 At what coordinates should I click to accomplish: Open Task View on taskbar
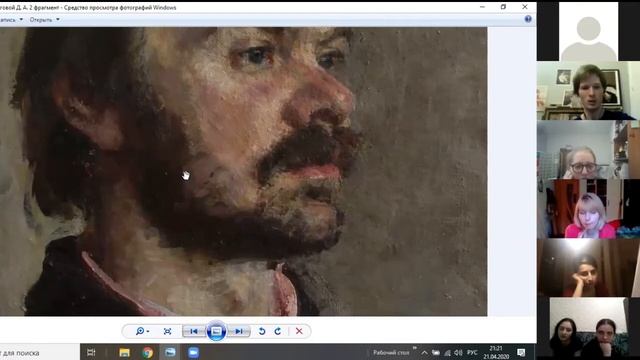(91, 352)
